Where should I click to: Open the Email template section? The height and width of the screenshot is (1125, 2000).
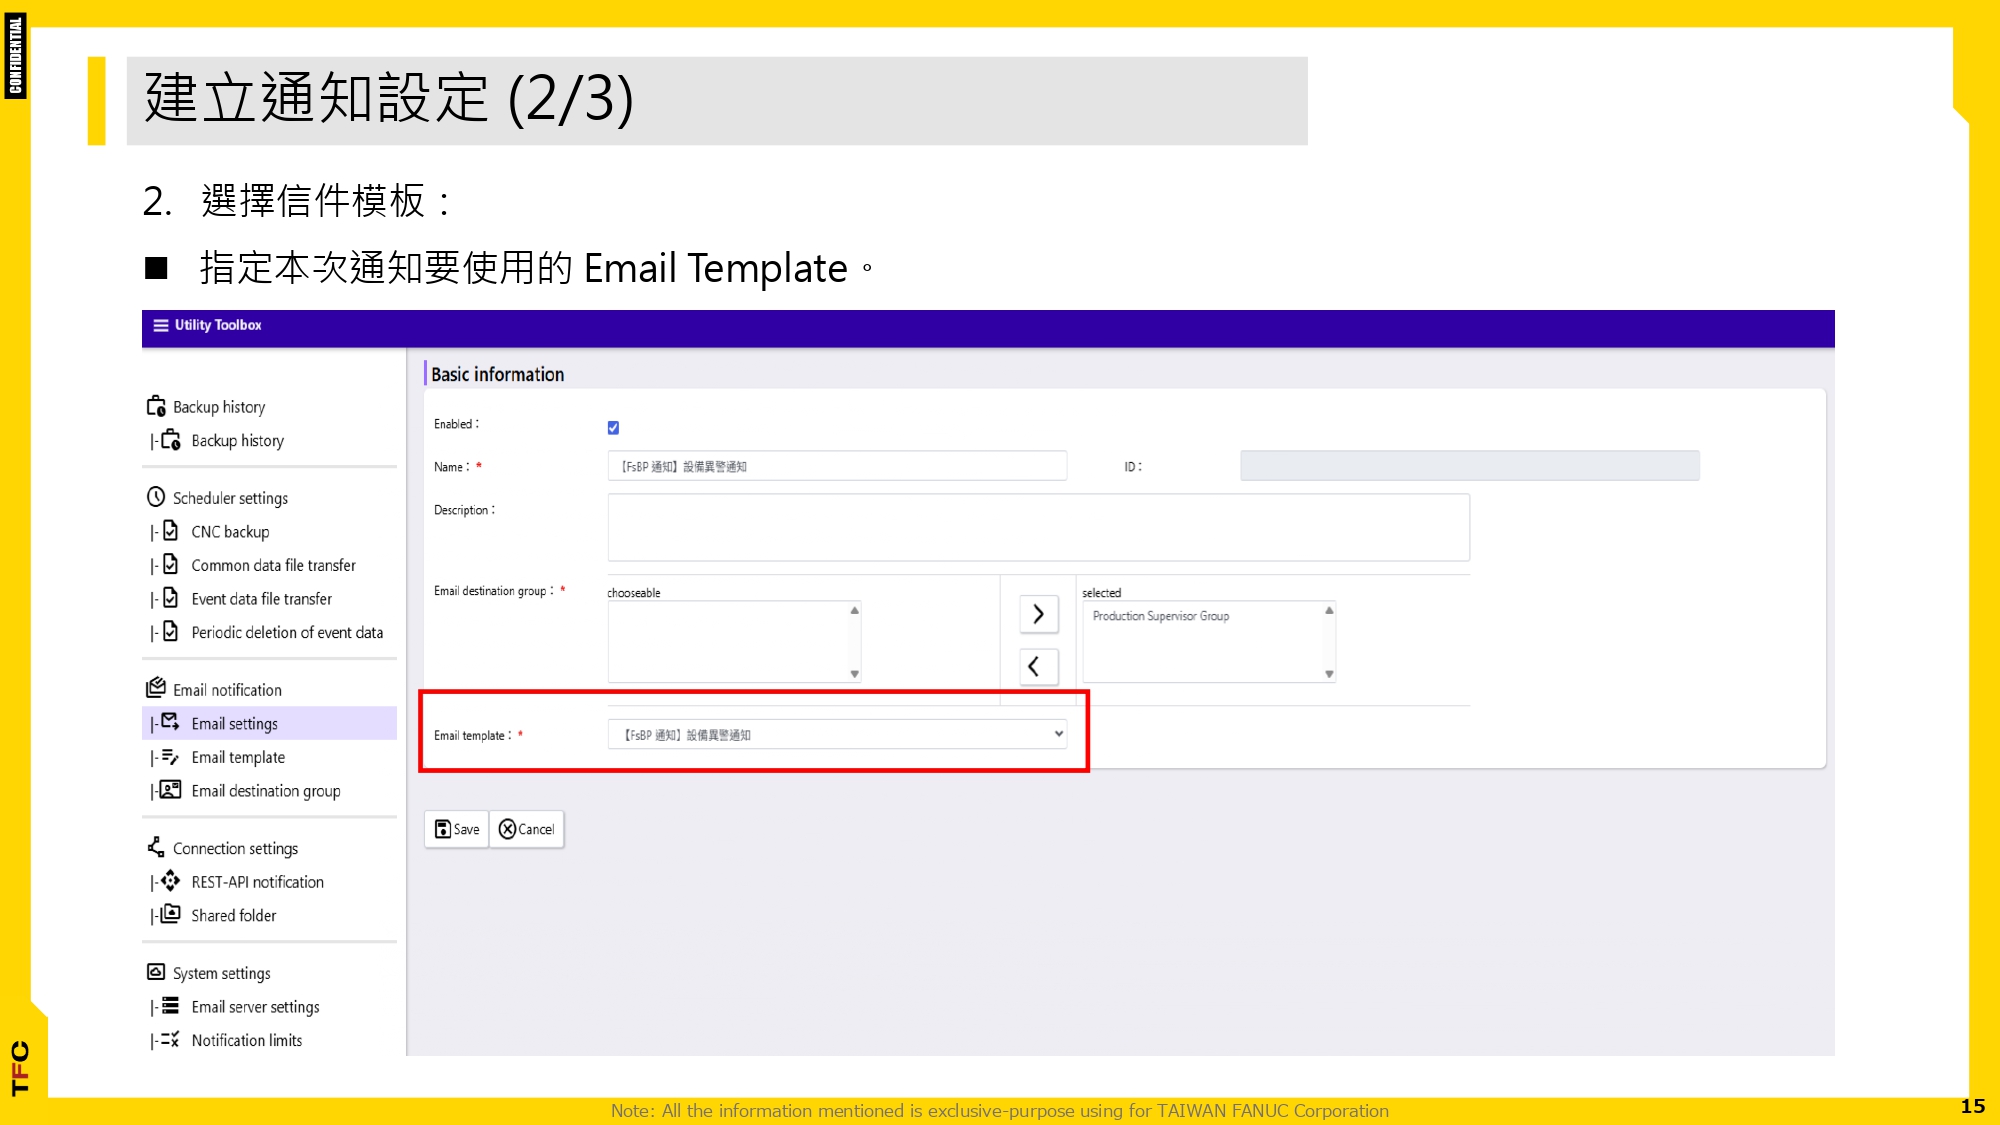click(x=168, y=757)
